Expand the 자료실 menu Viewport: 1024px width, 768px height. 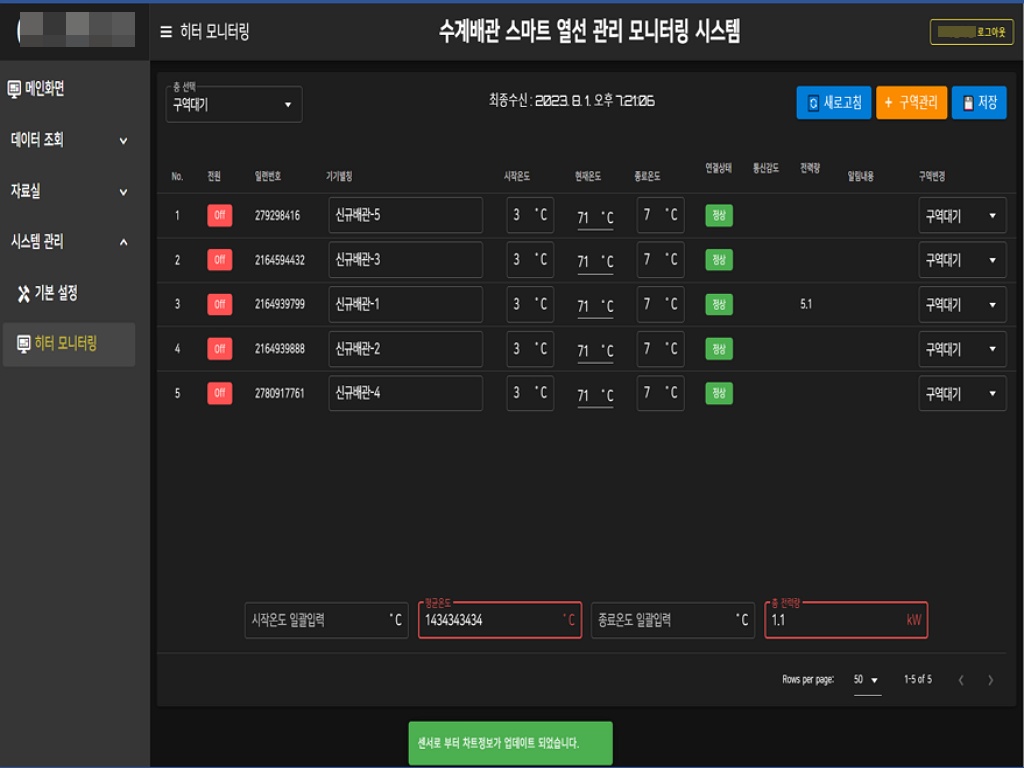click(69, 191)
